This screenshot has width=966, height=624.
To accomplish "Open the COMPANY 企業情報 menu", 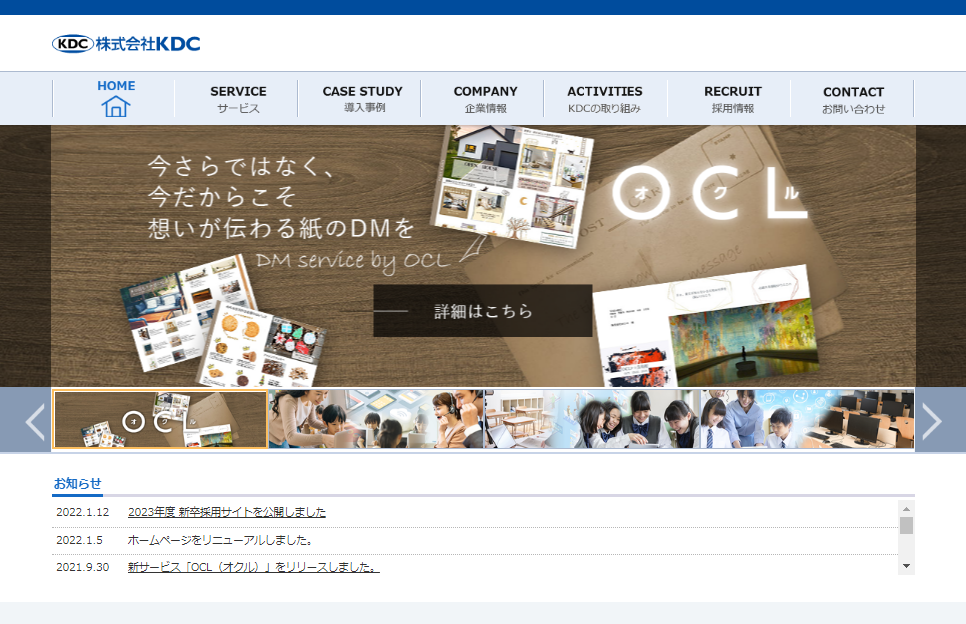I will (x=485, y=99).
